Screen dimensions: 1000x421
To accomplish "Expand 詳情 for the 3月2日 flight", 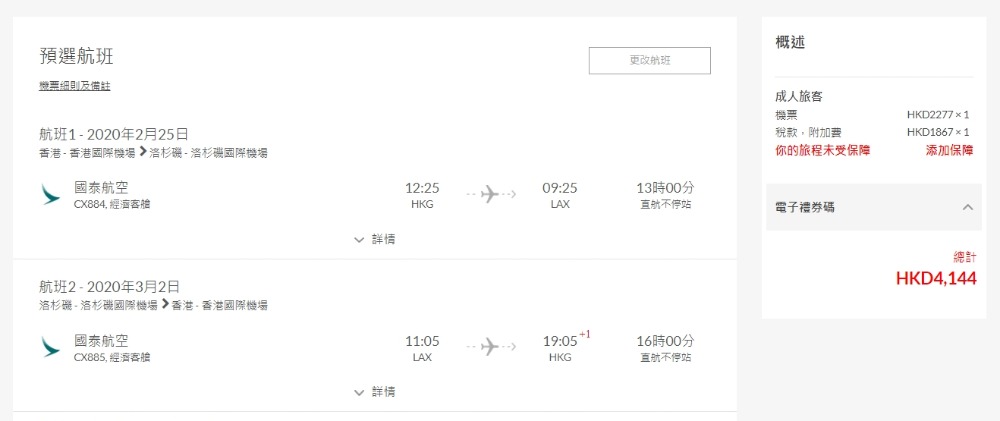I will 375,392.
